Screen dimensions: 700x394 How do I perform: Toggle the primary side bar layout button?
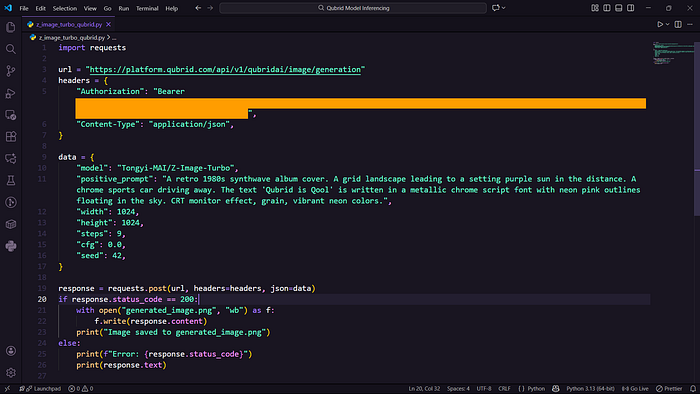607,8
